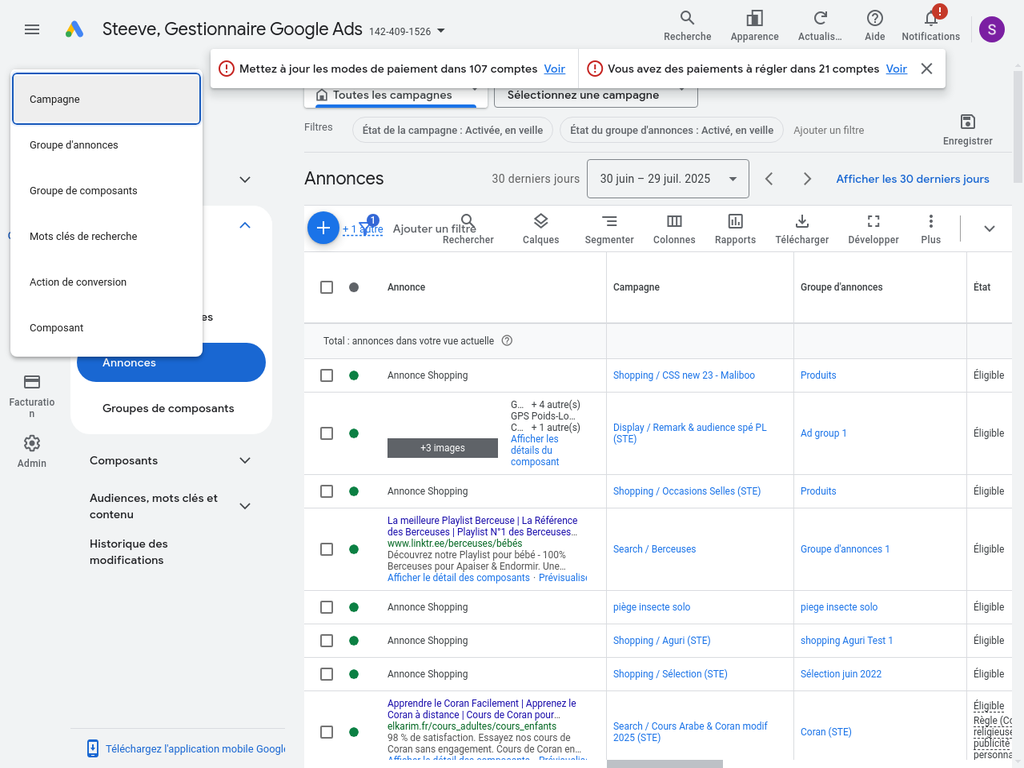Open the date range dropdown 30 juin – 29 juil. 2025

(x=667, y=179)
